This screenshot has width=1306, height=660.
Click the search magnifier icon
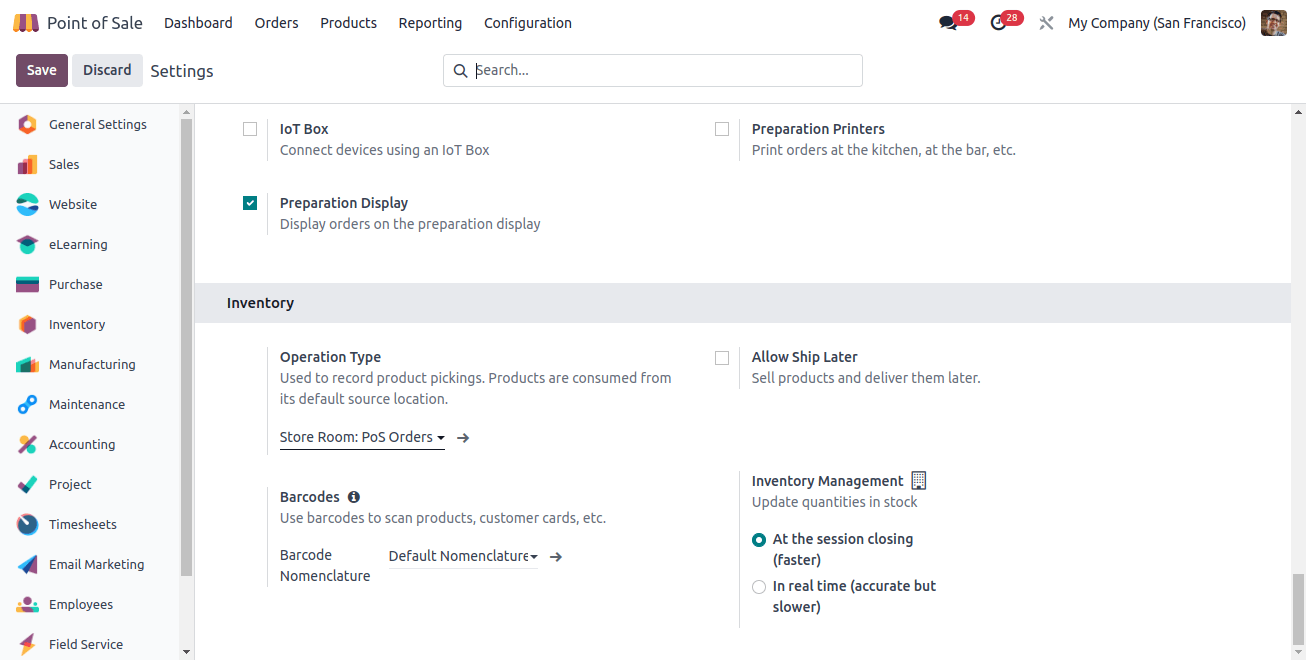[x=460, y=71]
